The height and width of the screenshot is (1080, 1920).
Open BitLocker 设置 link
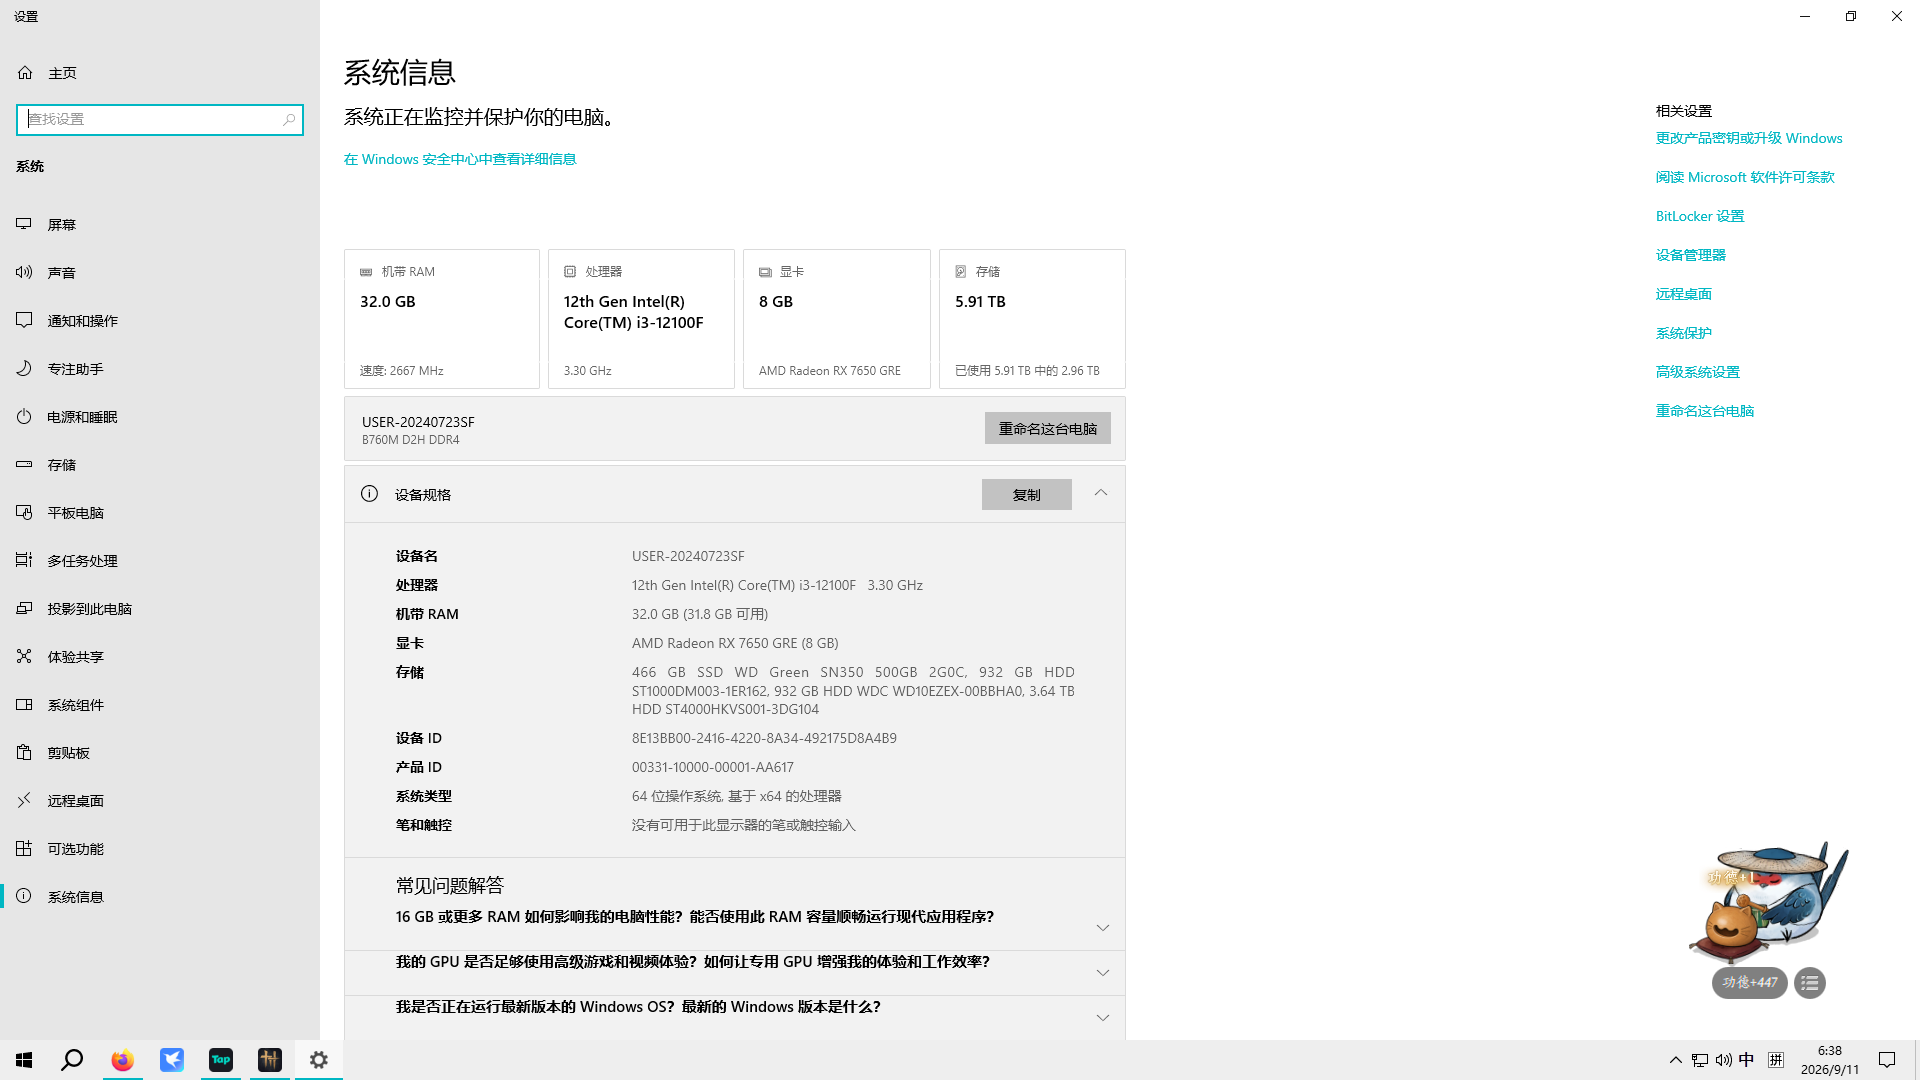1700,216
